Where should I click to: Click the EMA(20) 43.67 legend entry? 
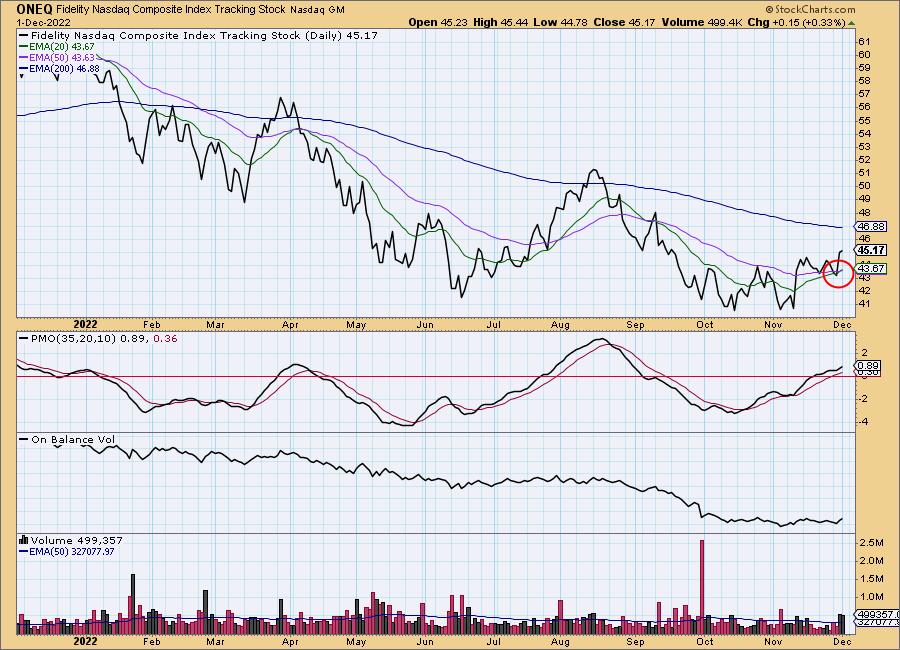pos(61,47)
